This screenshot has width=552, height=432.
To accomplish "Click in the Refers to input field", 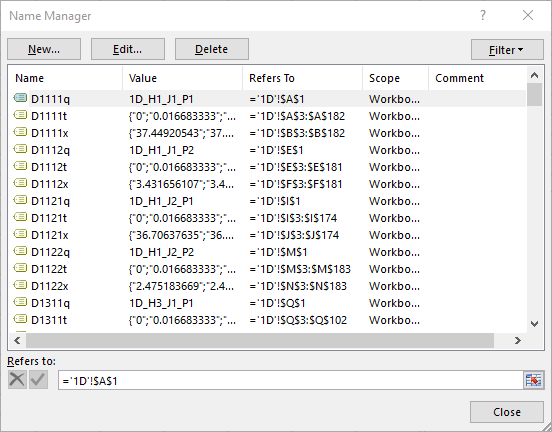I will 290,380.
